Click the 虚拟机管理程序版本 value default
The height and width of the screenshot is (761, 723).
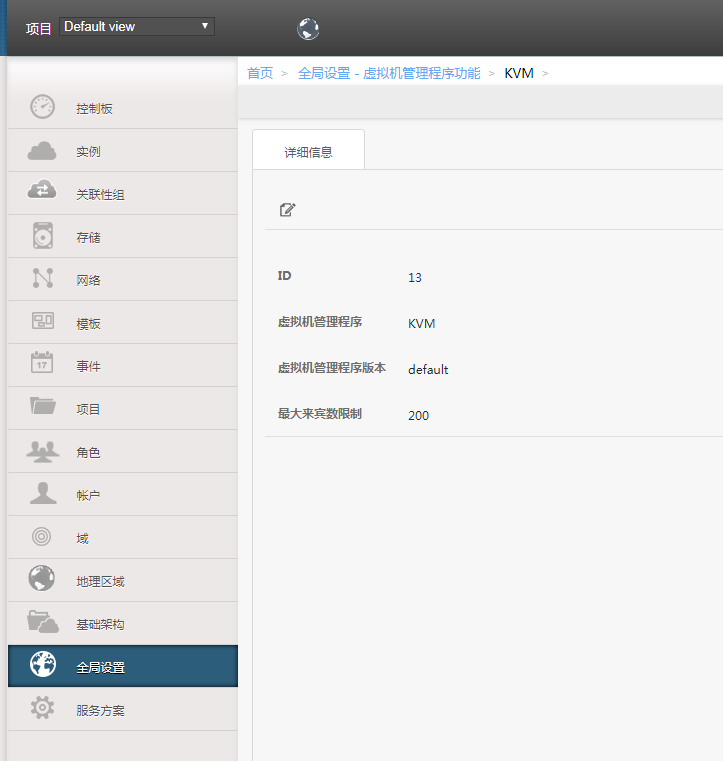pos(428,369)
